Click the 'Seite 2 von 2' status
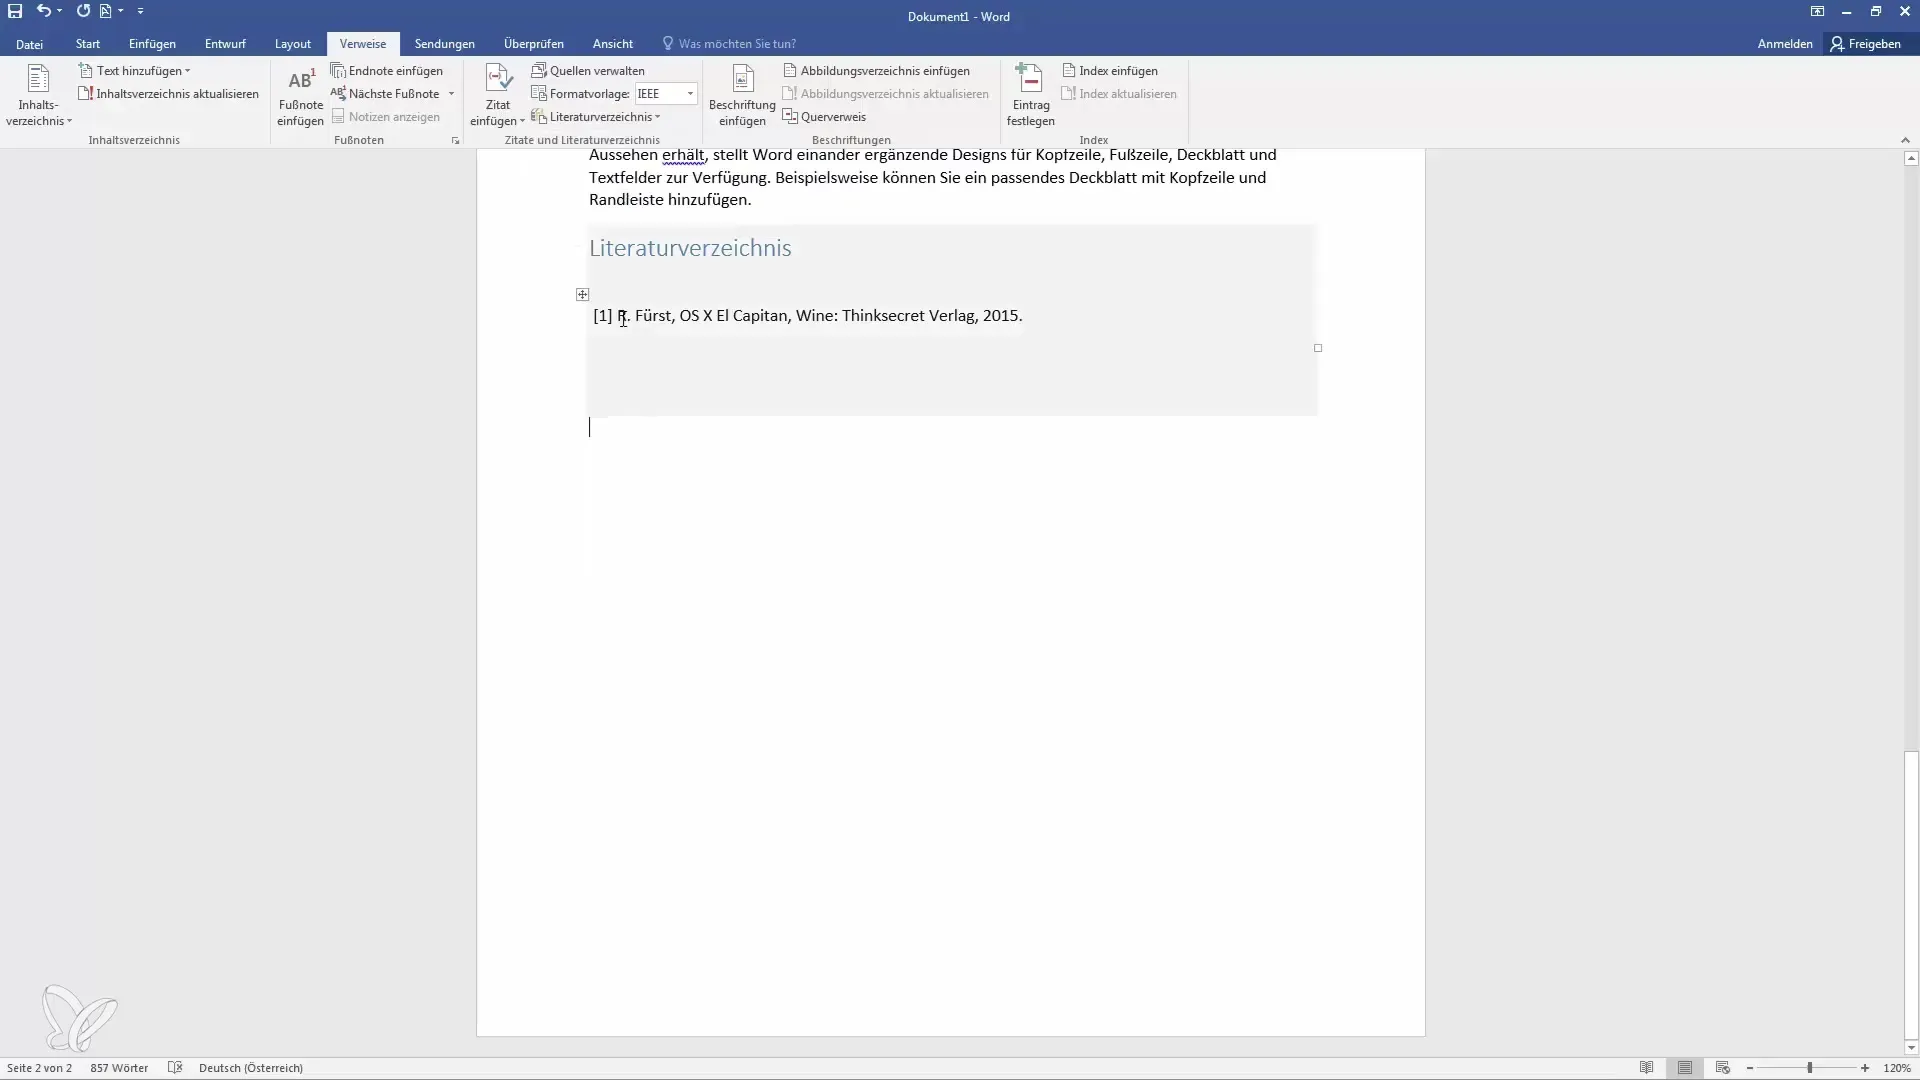 pyautogui.click(x=39, y=1068)
